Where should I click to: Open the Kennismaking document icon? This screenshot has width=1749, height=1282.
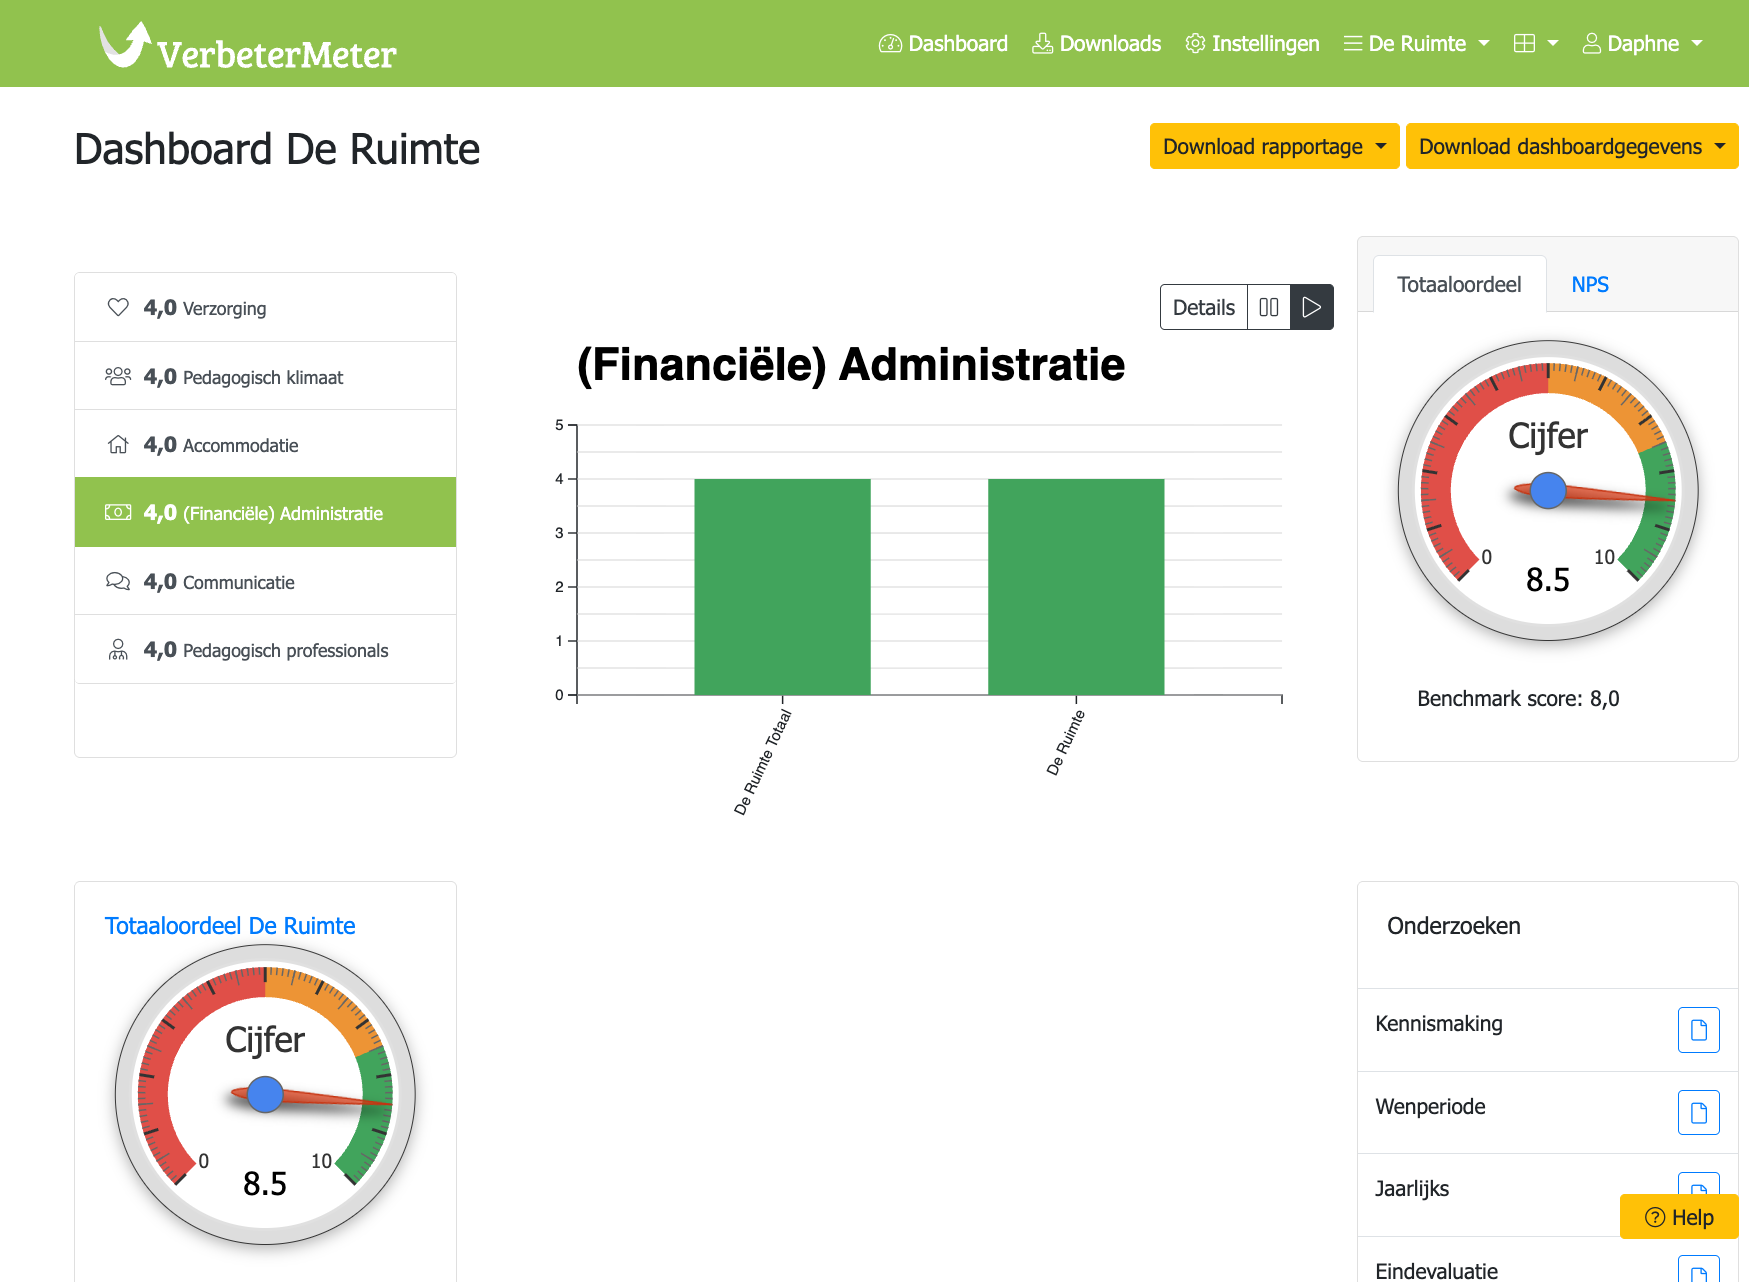point(1698,1030)
